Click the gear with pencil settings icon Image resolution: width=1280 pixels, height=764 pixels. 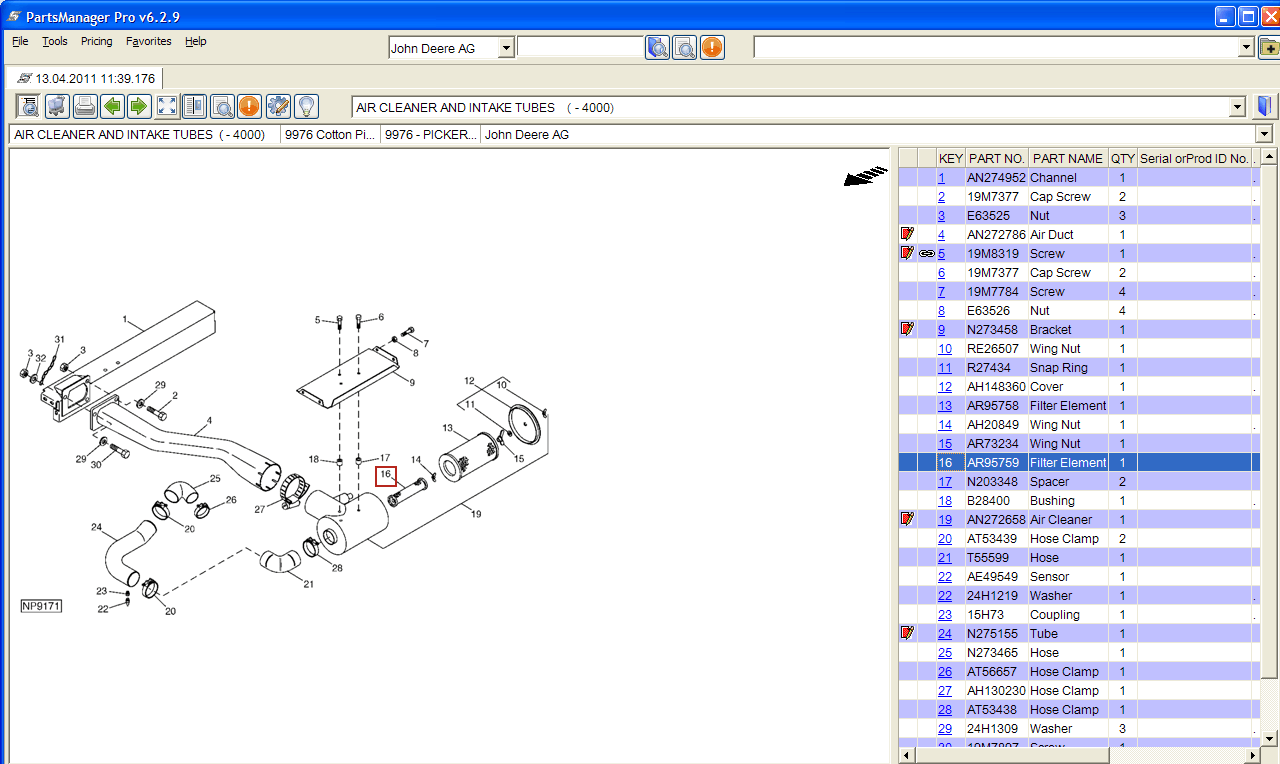278,106
